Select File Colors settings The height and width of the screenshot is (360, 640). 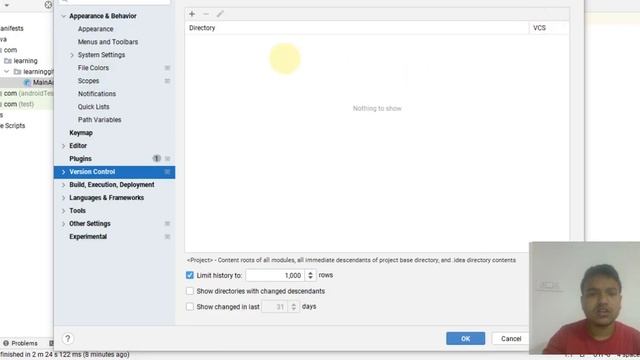click(x=93, y=68)
